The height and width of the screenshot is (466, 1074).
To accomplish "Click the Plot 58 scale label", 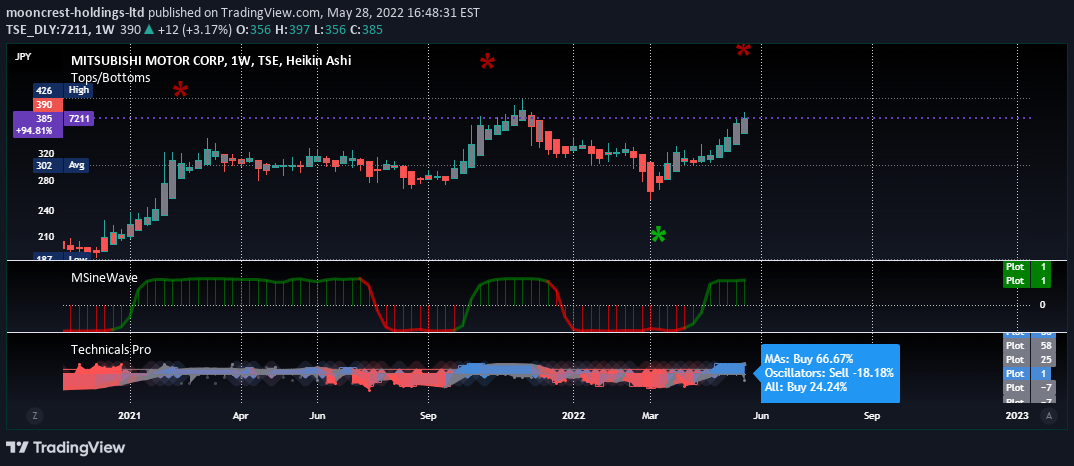I will click(x=1027, y=346).
